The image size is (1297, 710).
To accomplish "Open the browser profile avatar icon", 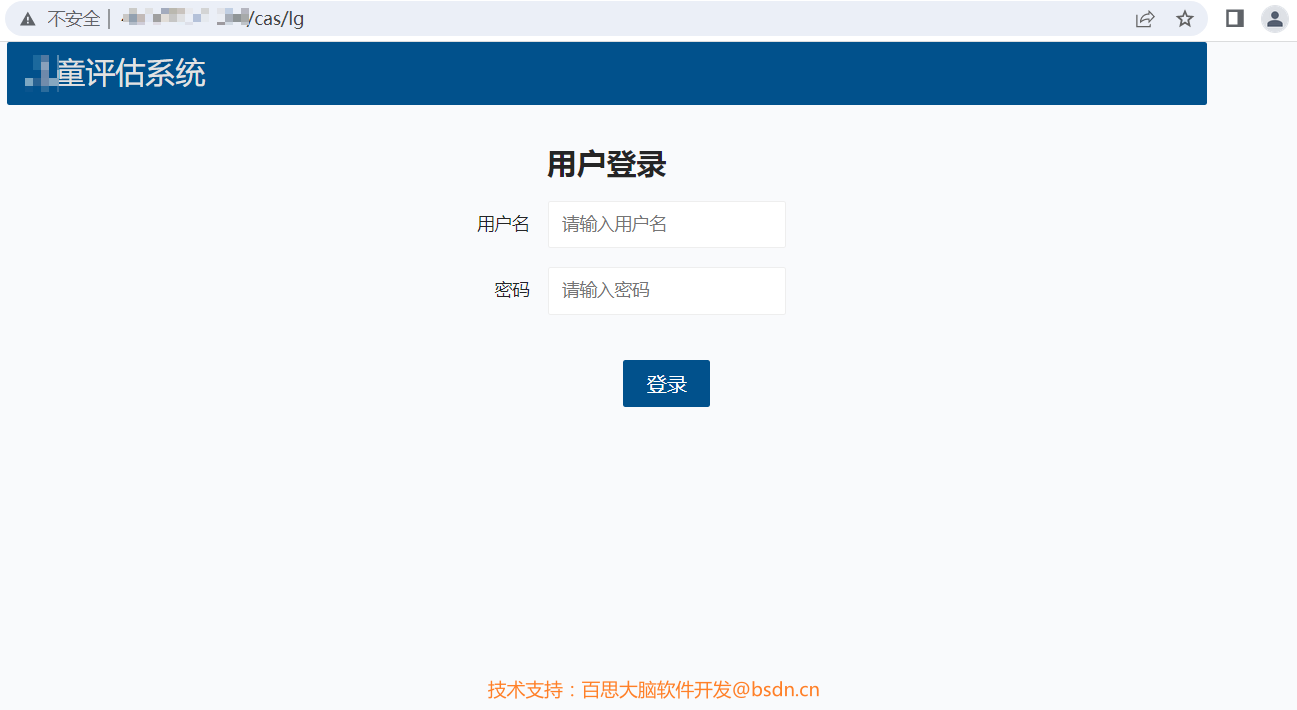I will [1275, 19].
